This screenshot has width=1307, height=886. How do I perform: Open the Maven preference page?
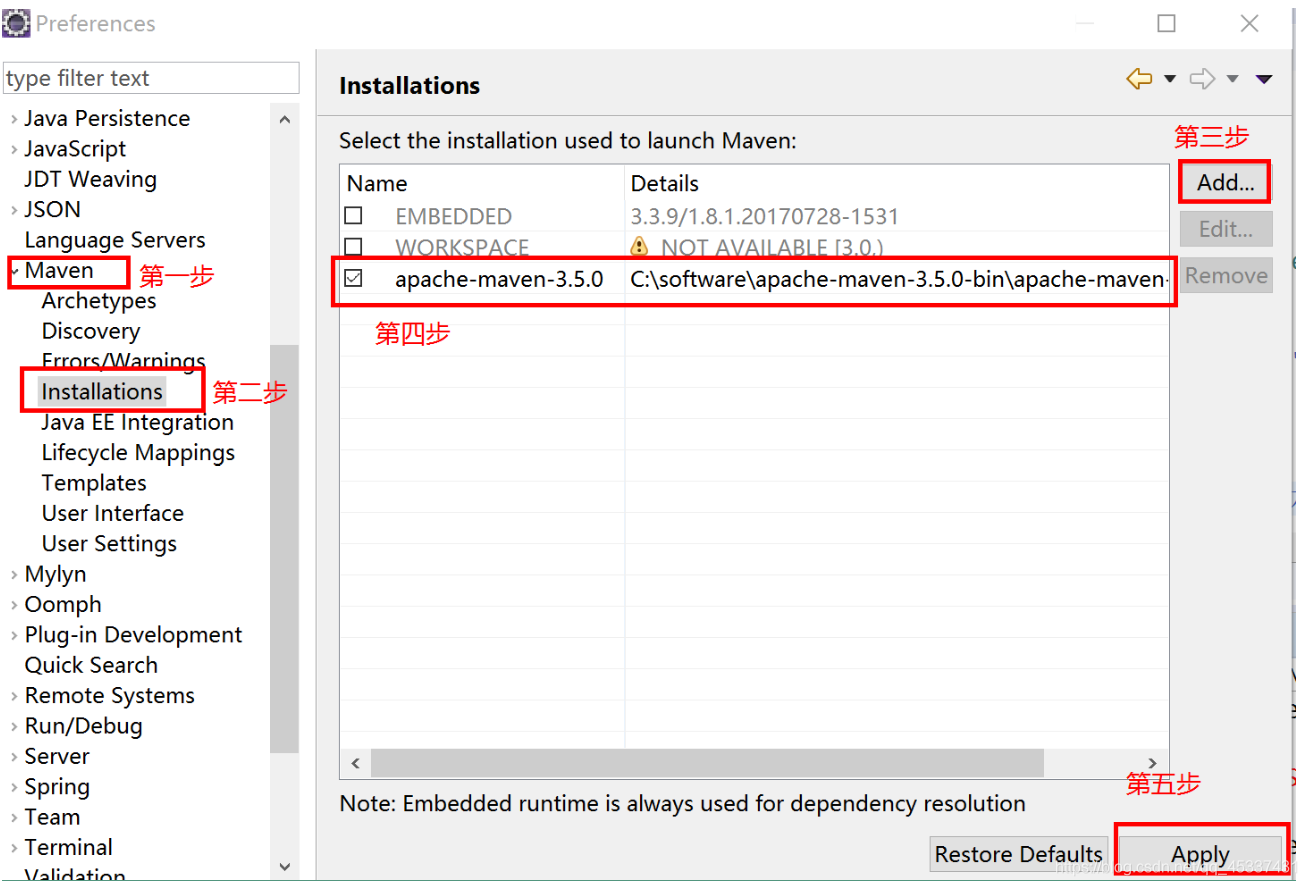pos(59,271)
